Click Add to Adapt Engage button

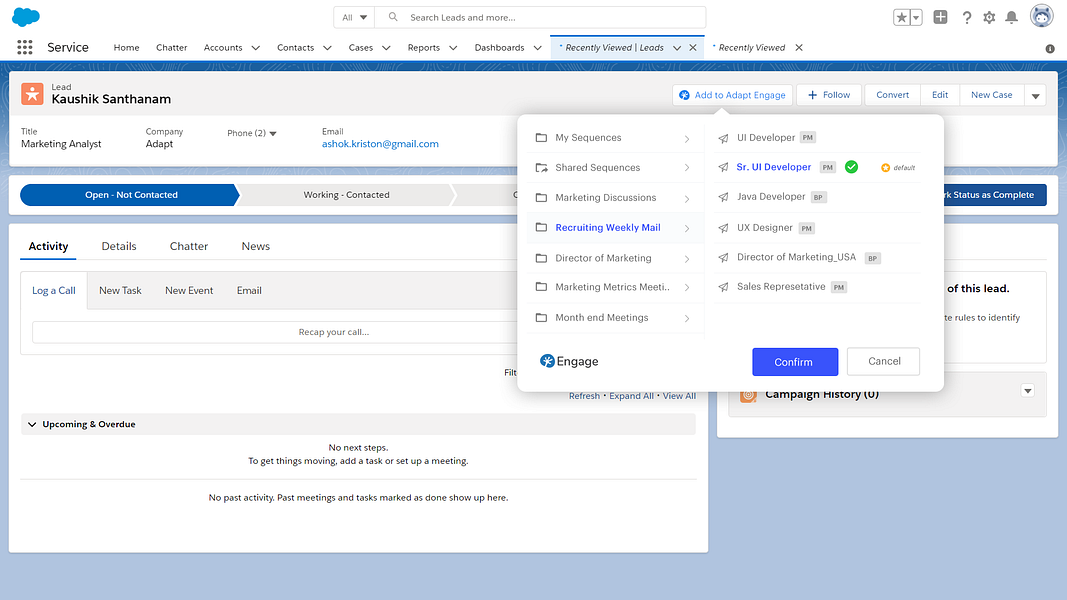pyautogui.click(x=732, y=95)
